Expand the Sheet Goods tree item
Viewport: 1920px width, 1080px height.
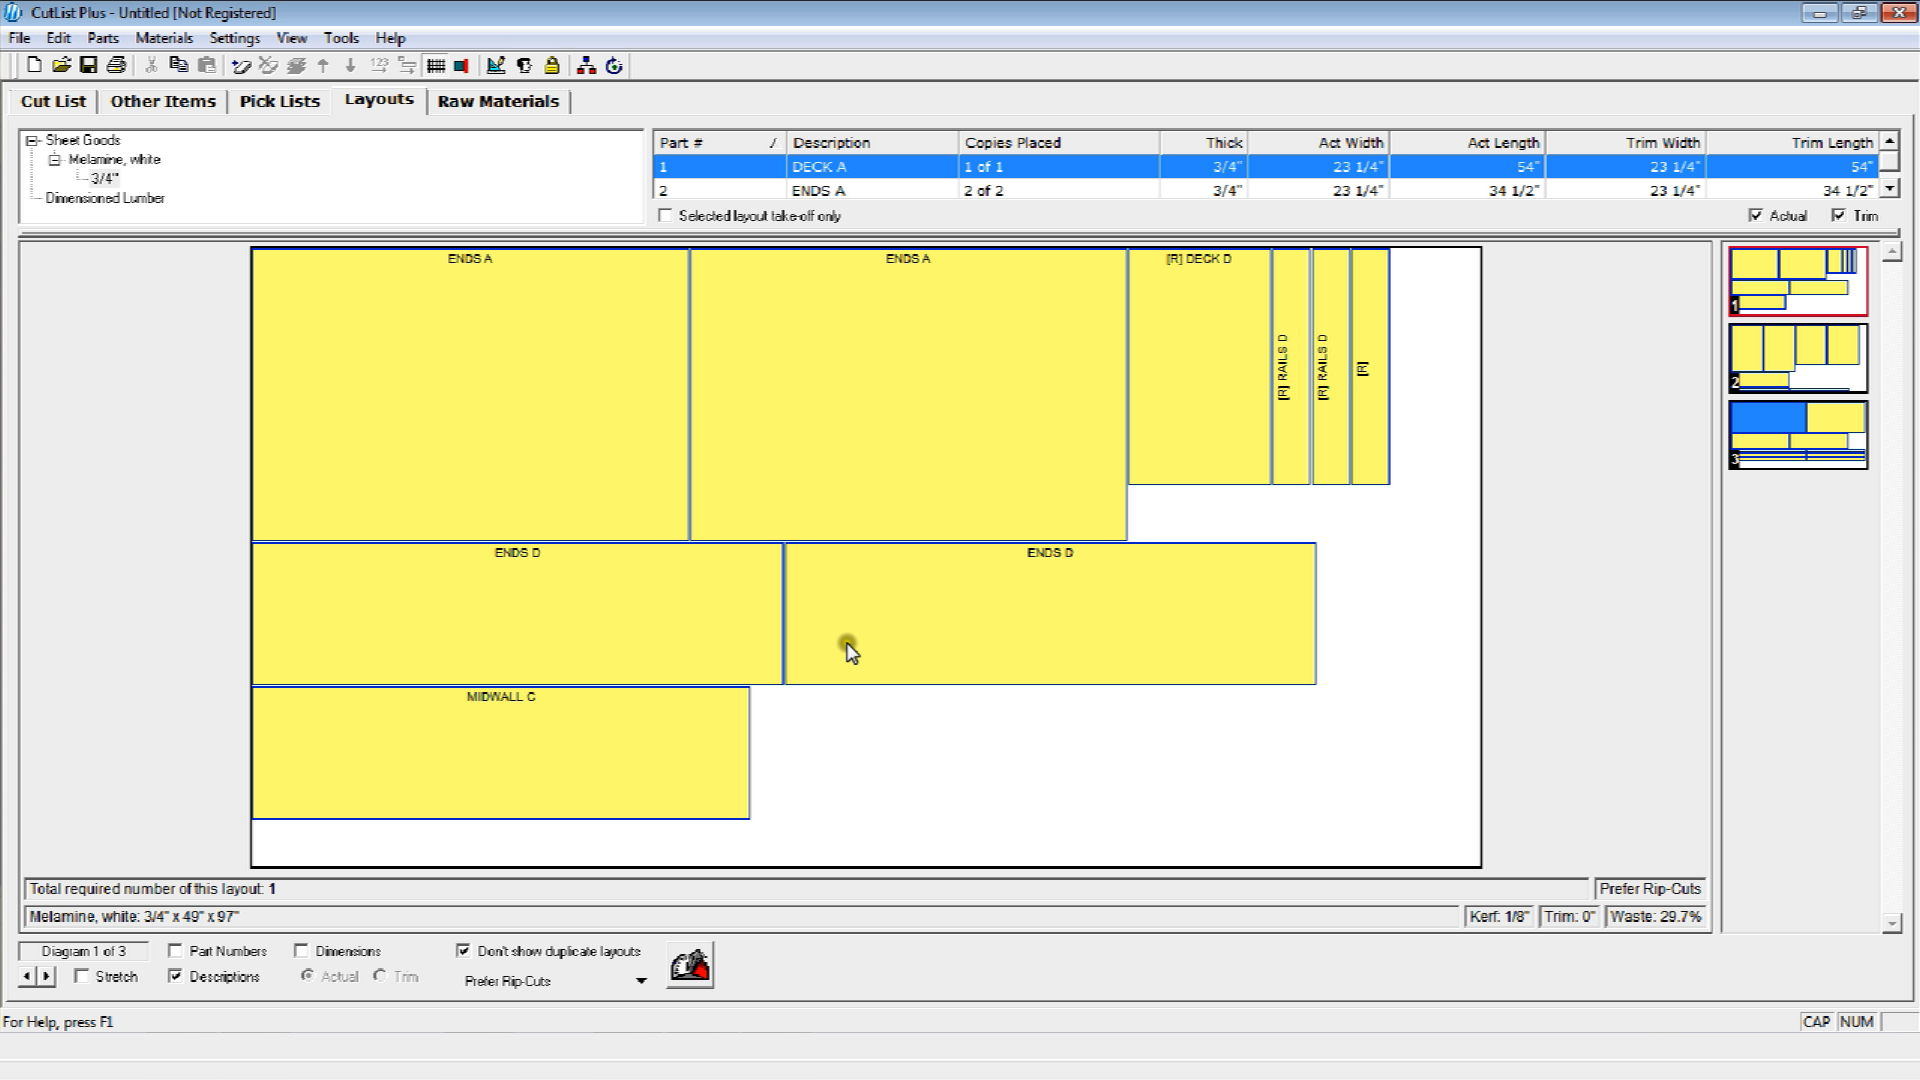[29, 140]
